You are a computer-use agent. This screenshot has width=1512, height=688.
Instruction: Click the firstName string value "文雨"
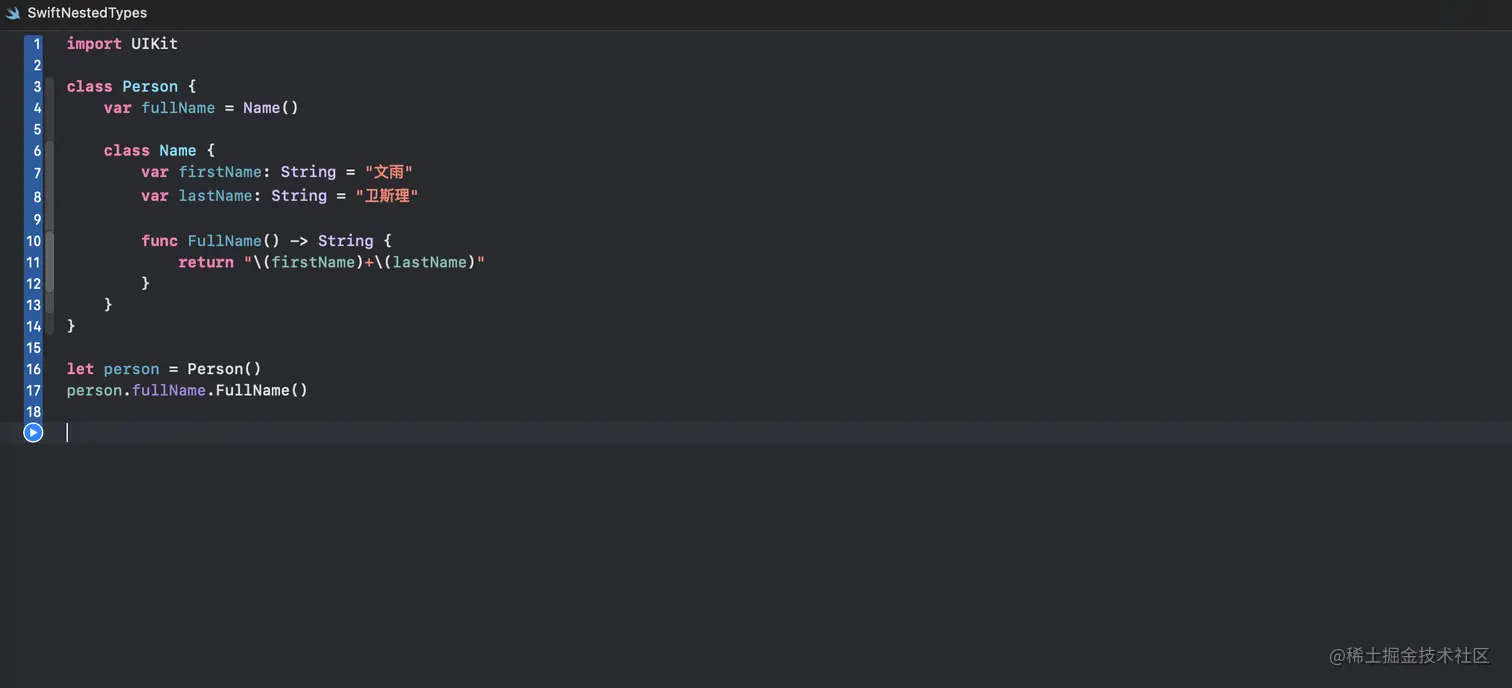point(389,172)
